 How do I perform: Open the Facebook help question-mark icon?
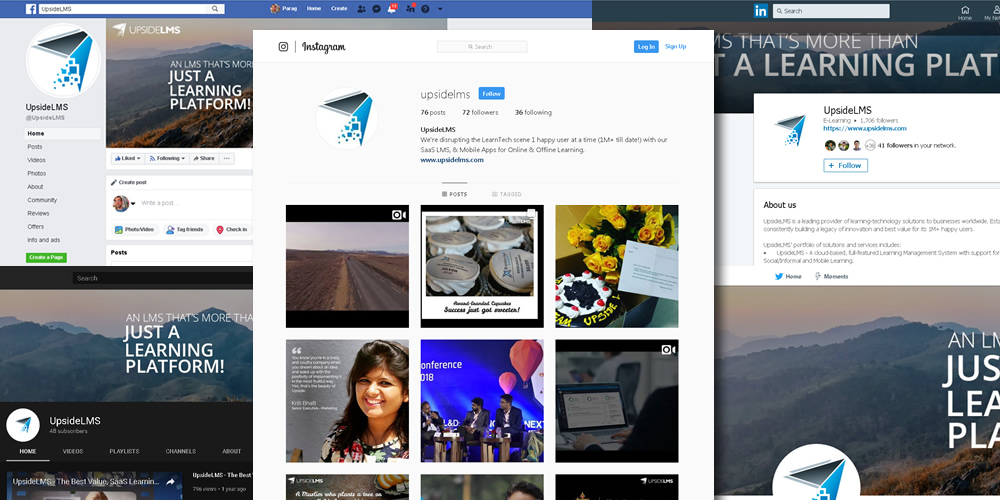coord(425,9)
